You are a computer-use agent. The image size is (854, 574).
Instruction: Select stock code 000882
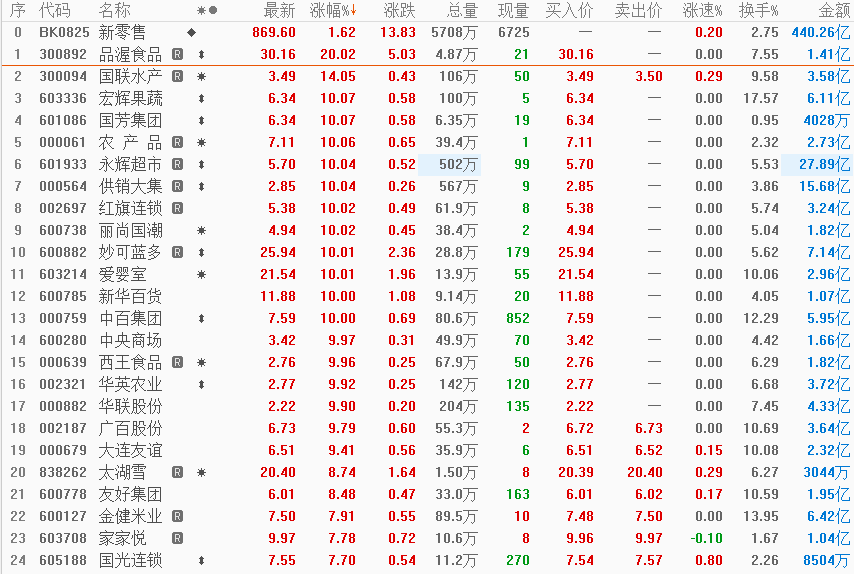(63, 406)
